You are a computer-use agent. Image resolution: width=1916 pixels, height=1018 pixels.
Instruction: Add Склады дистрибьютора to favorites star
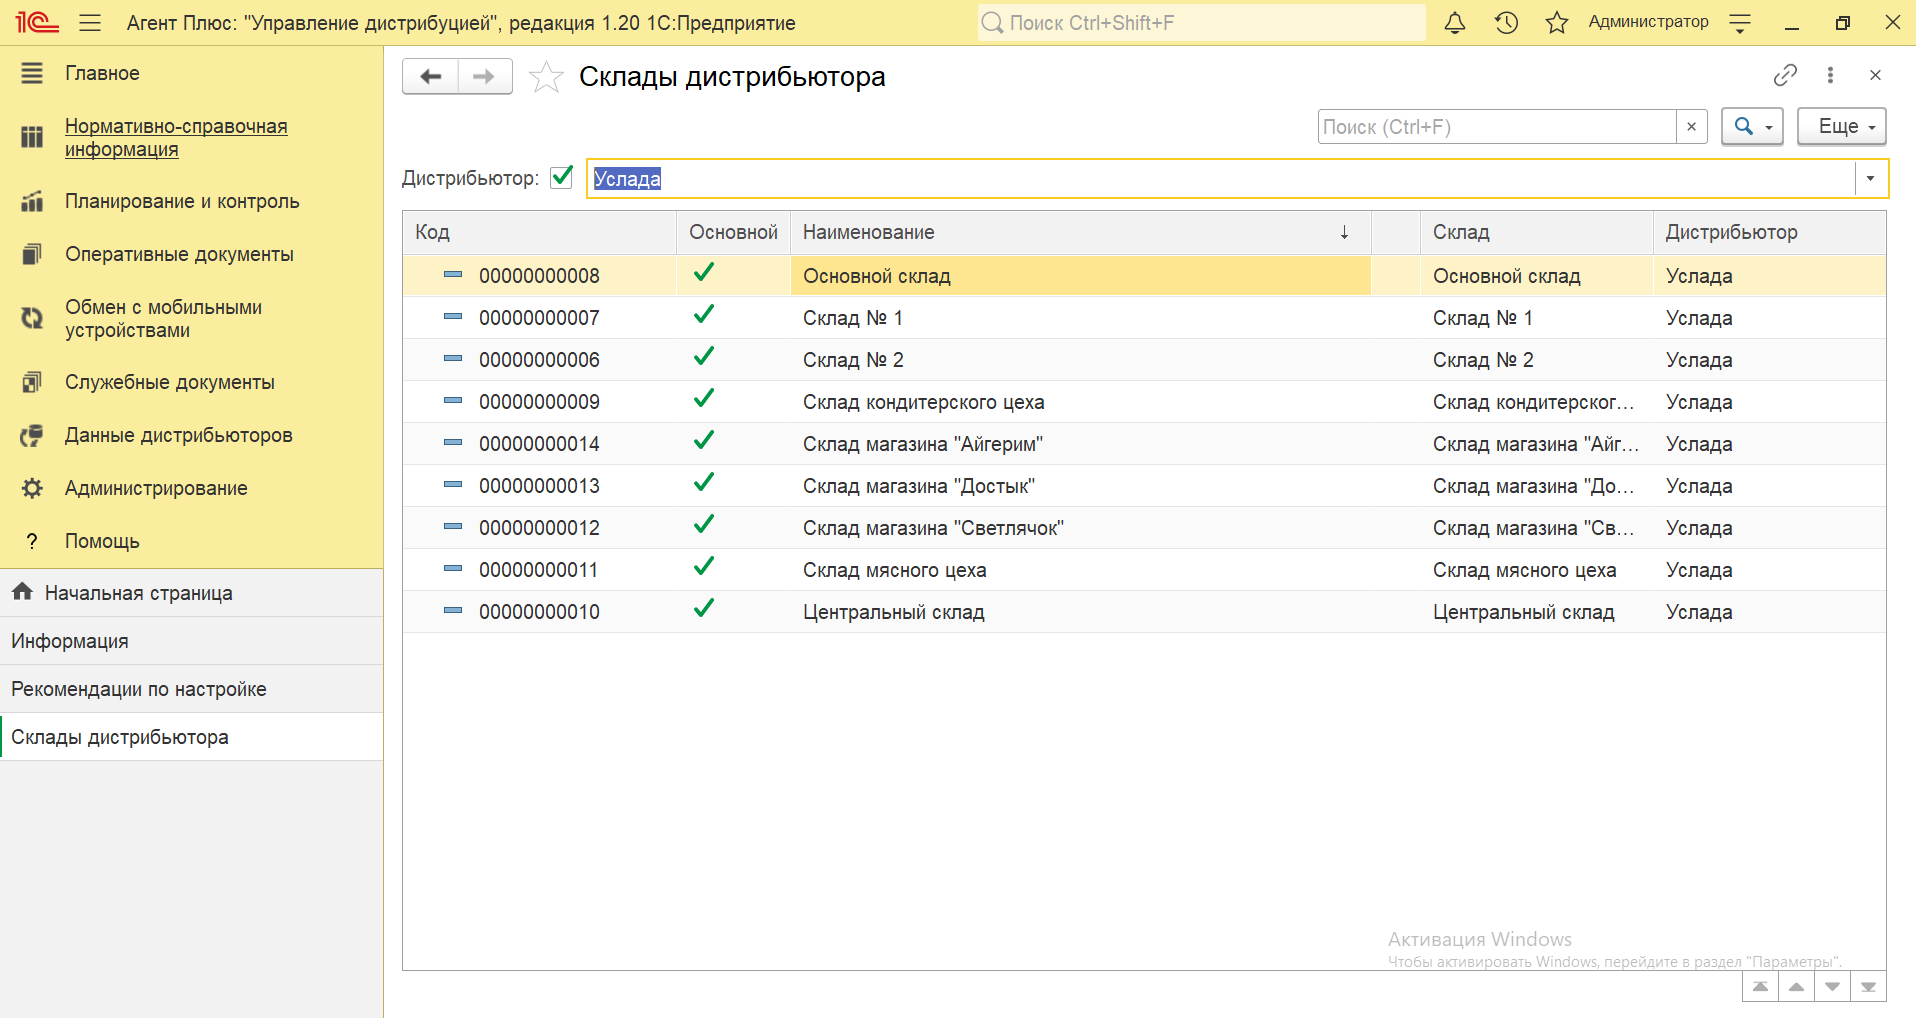coord(546,76)
